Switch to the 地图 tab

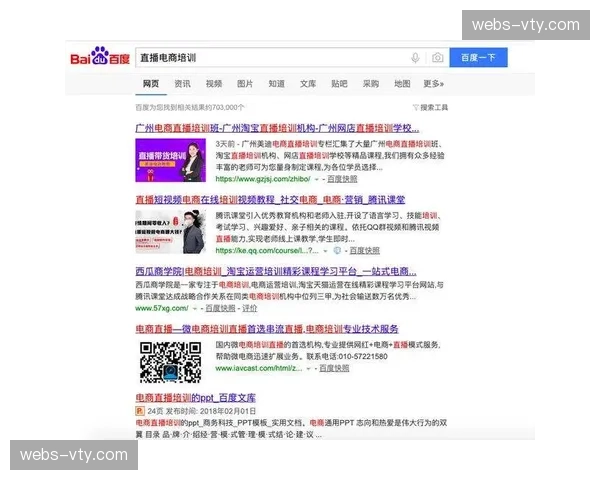point(402,83)
